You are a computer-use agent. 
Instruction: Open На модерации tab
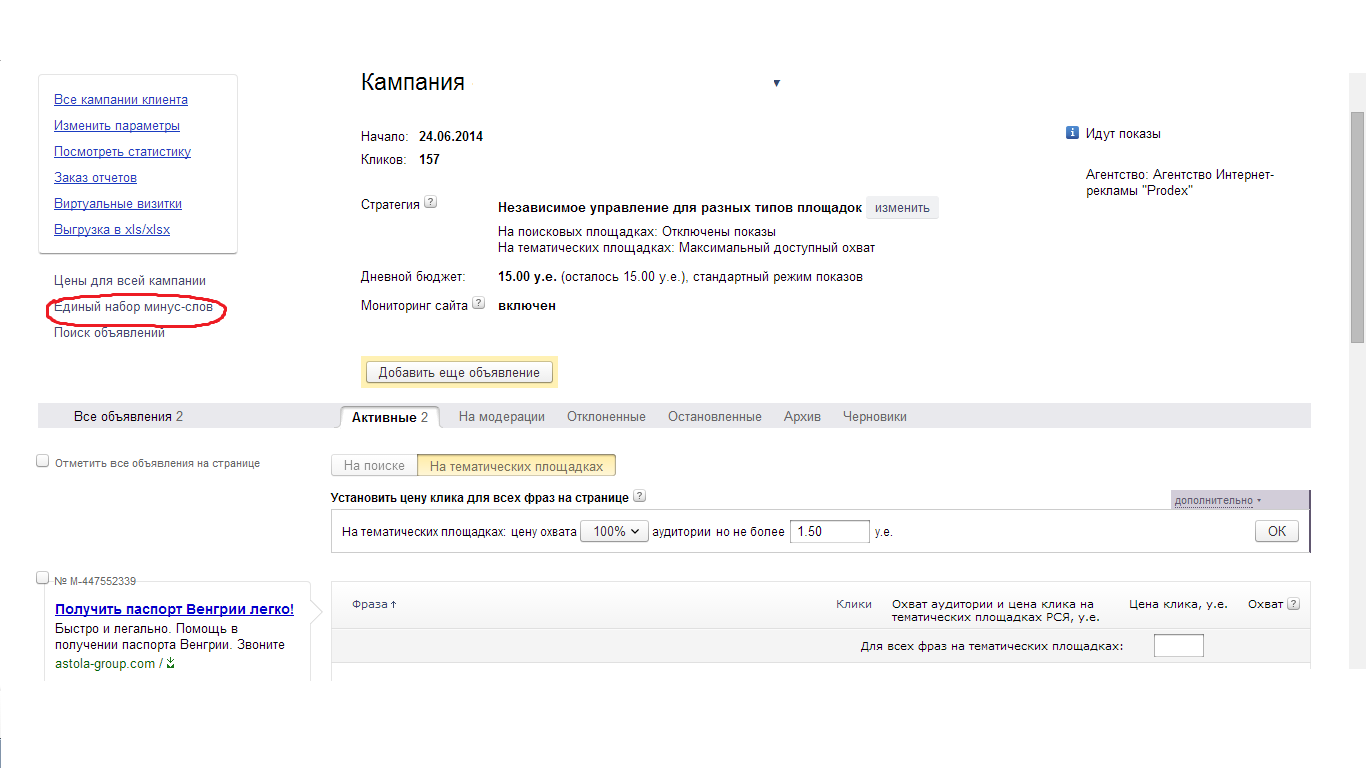(x=502, y=417)
